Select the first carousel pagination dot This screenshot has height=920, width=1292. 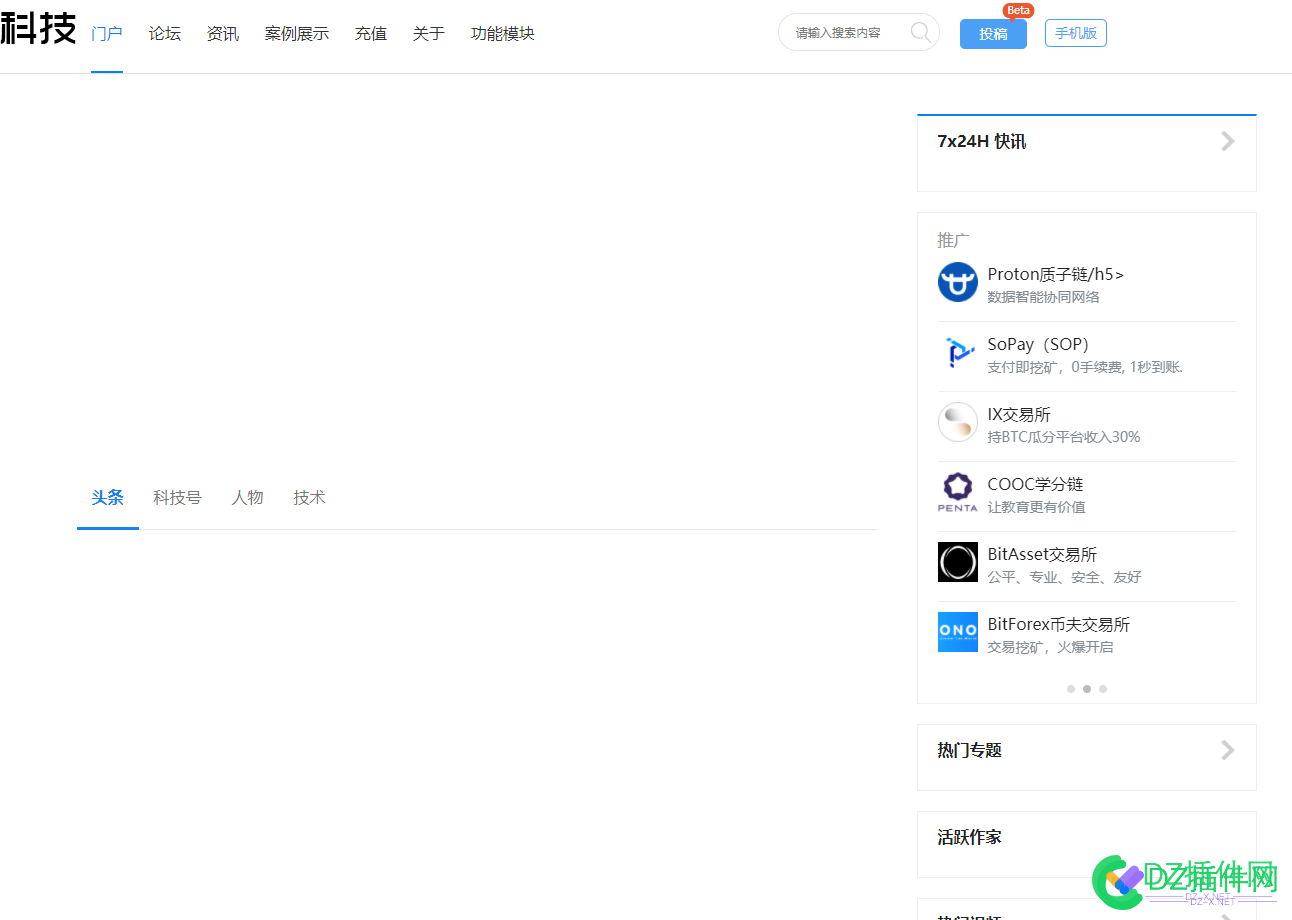(1071, 689)
